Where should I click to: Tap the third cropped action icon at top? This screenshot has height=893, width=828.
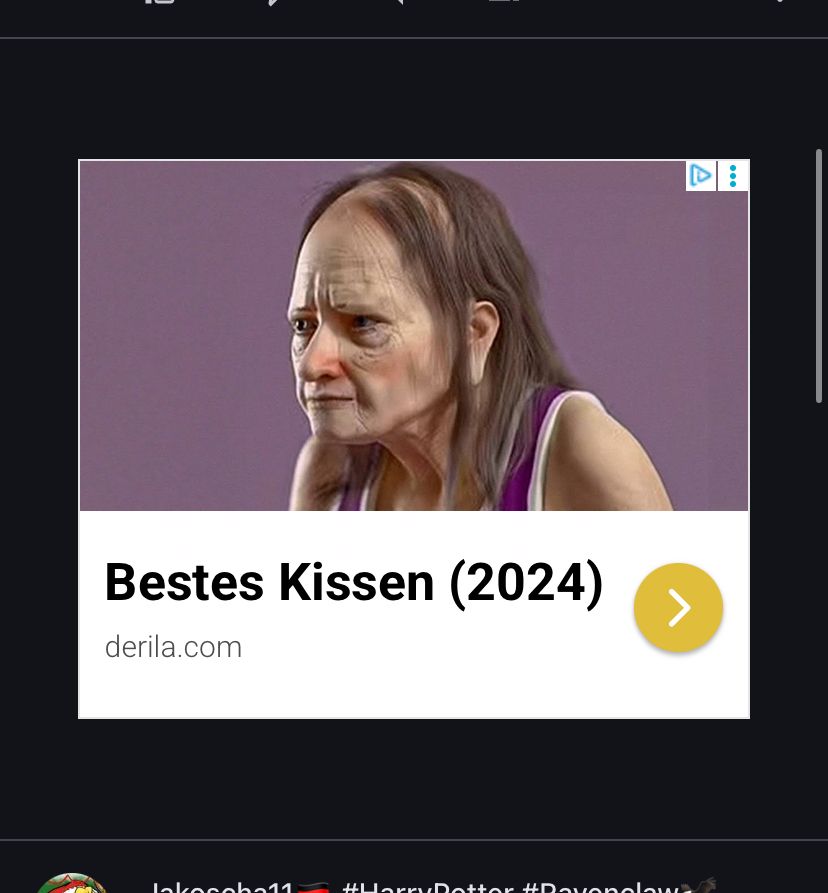[398, 2]
